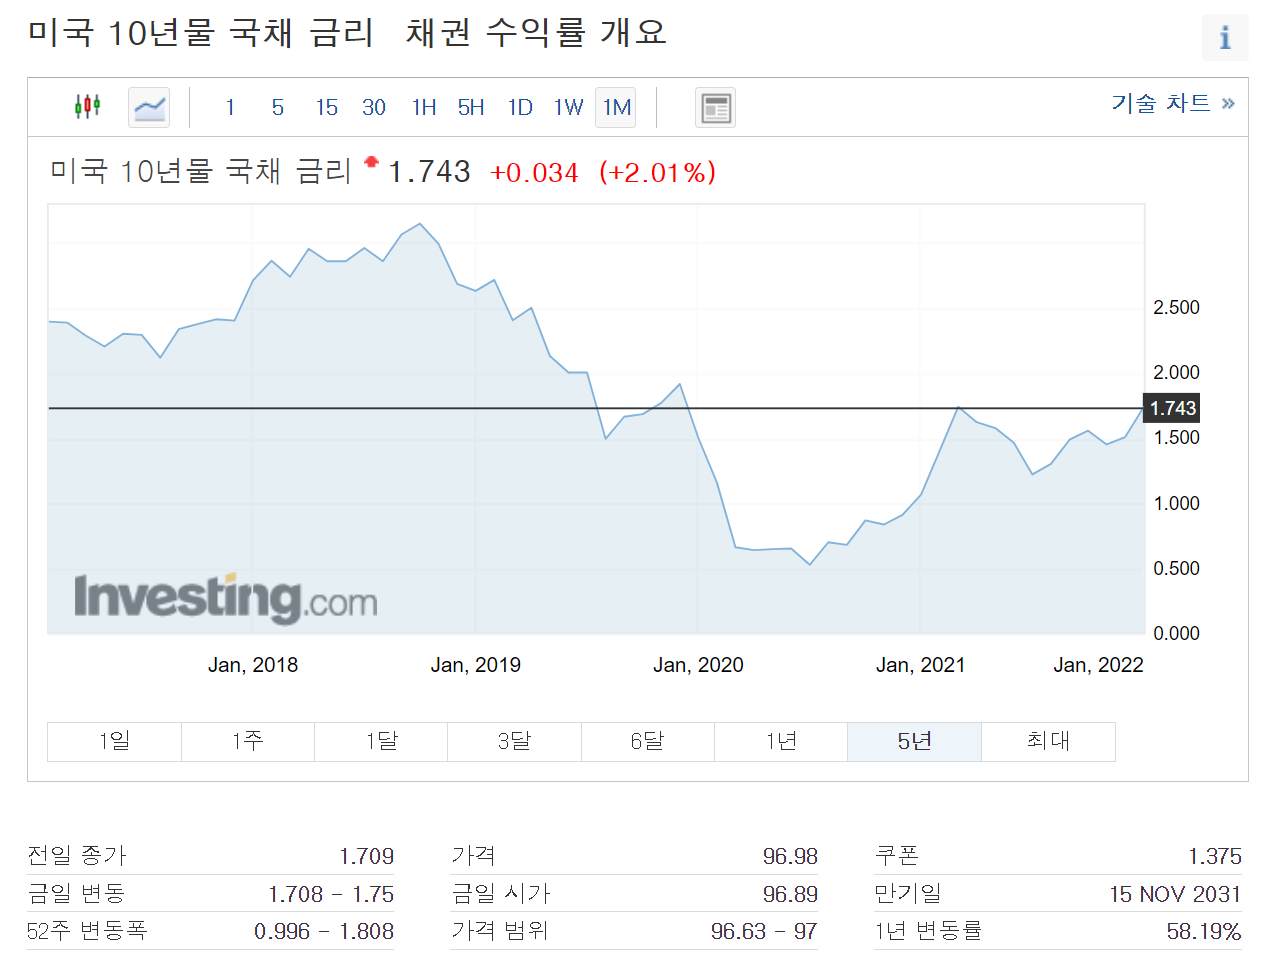The height and width of the screenshot is (956, 1269).
Task: Click the Jan, 2019 axis label
Action: pyautogui.click(x=476, y=665)
